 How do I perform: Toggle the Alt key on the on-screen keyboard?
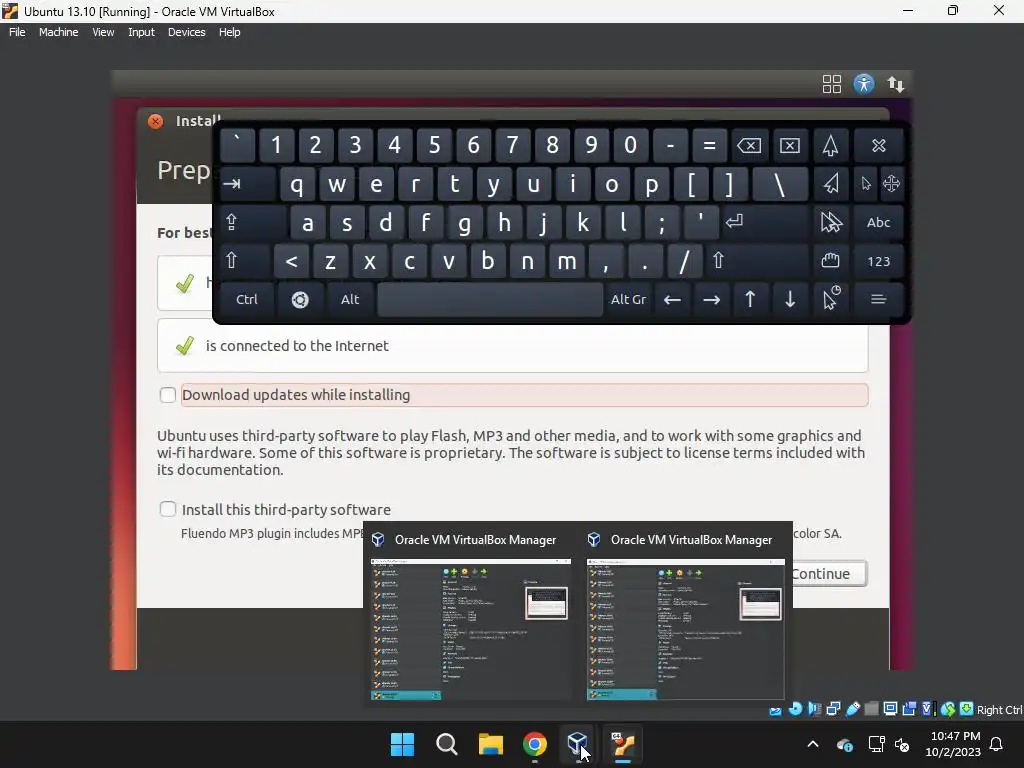coord(349,299)
